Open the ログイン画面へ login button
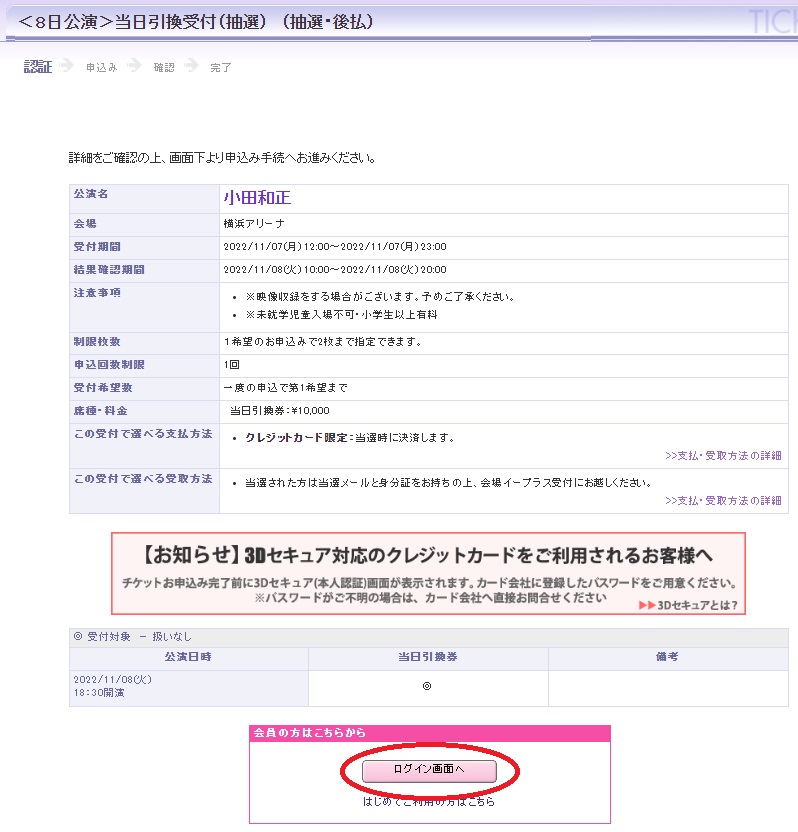 (x=429, y=770)
